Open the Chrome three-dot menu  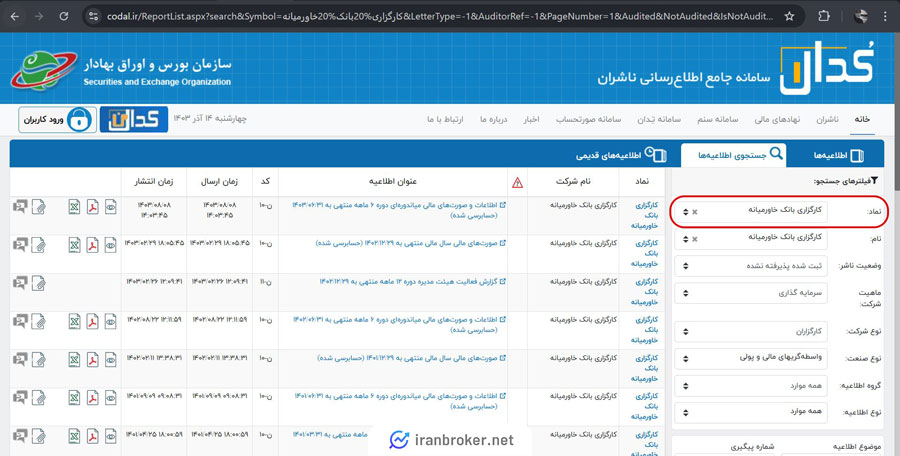(x=885, y=16)
